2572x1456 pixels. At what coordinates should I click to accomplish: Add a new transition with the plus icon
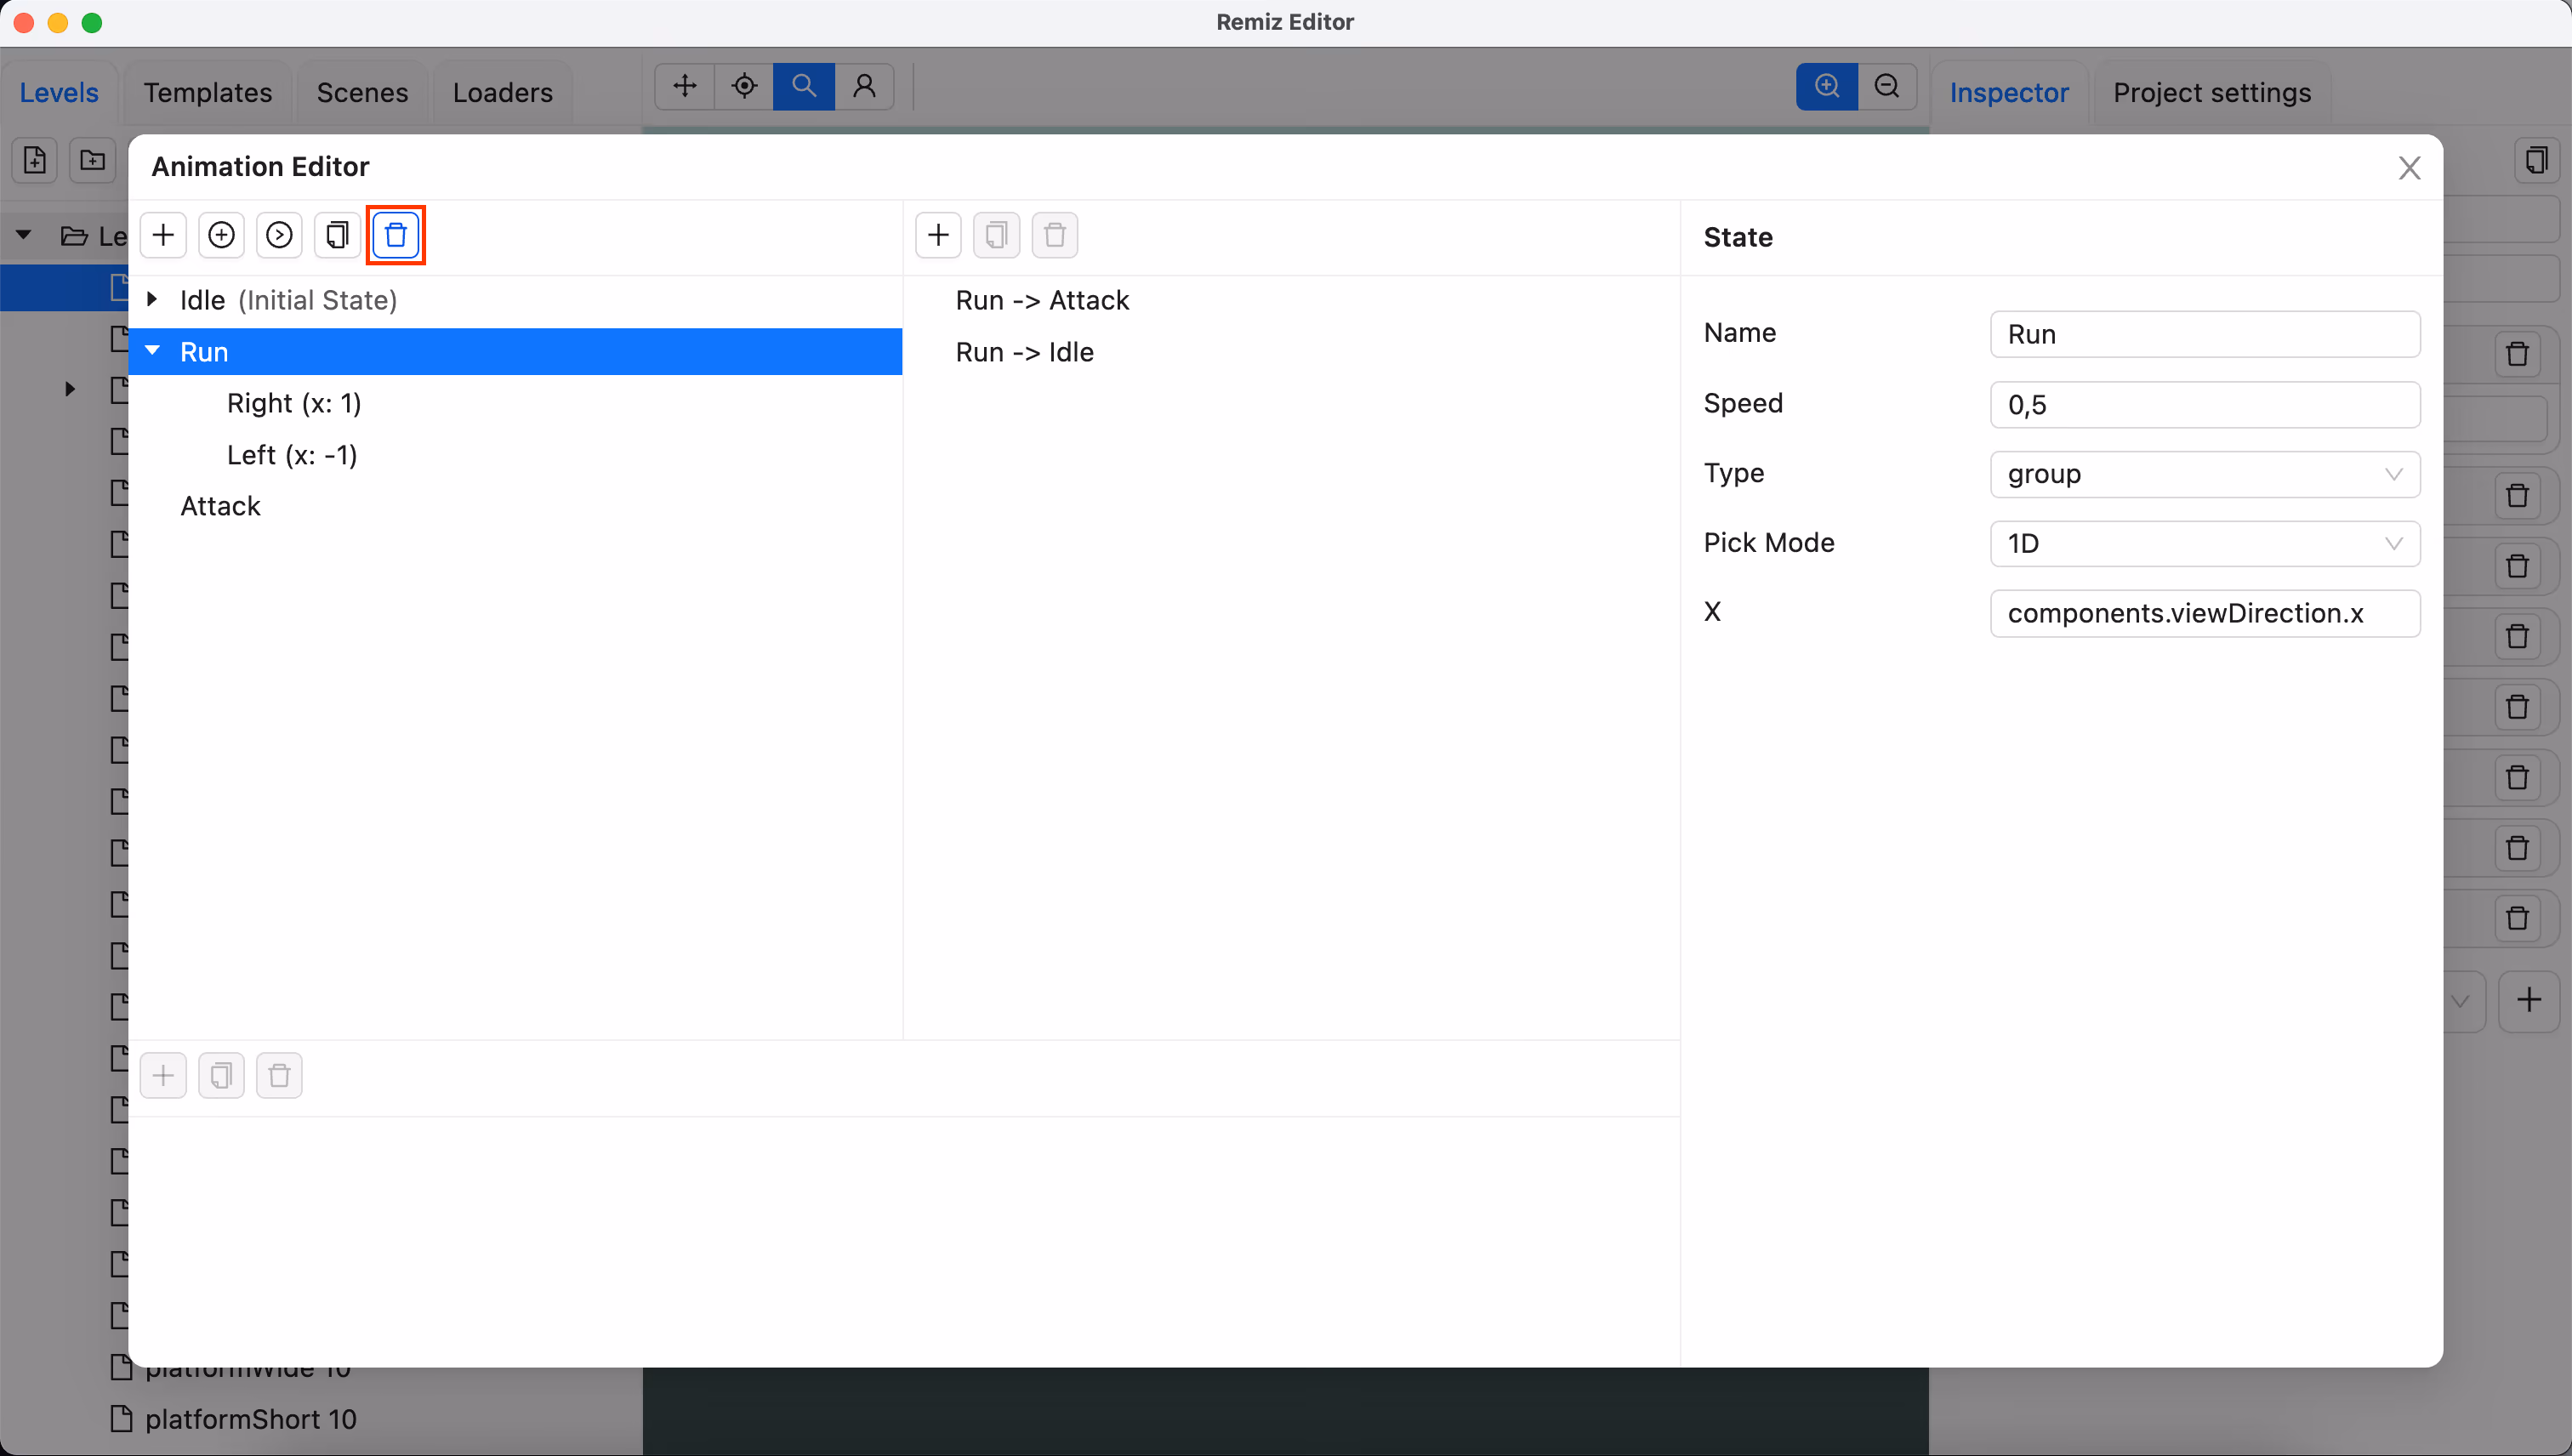(938, 235)
